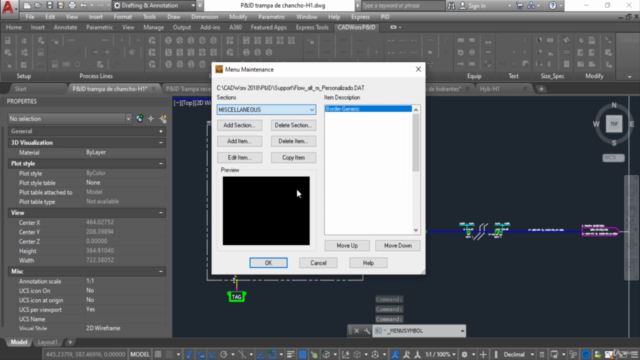Click the Delete Item... button

[x=293, y=141]
